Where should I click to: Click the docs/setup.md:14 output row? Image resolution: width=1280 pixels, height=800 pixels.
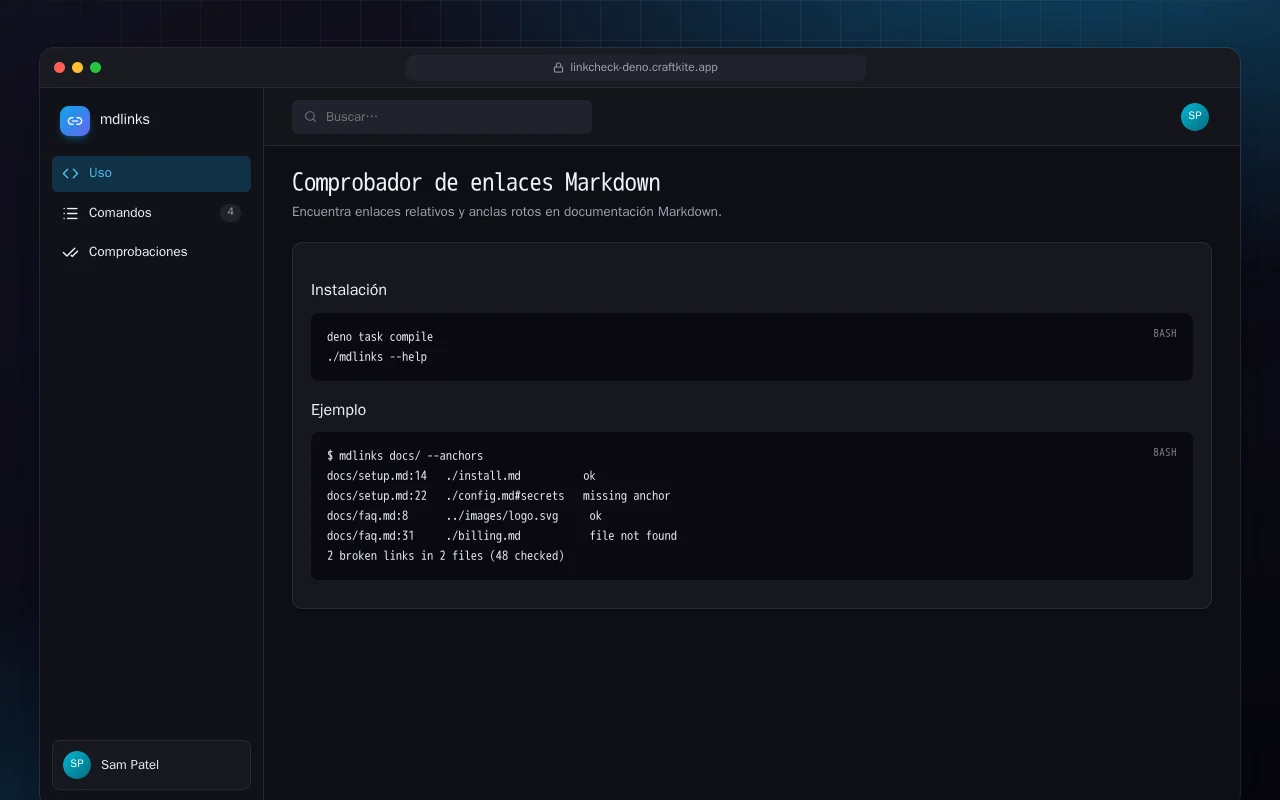[x=461, y=476]
